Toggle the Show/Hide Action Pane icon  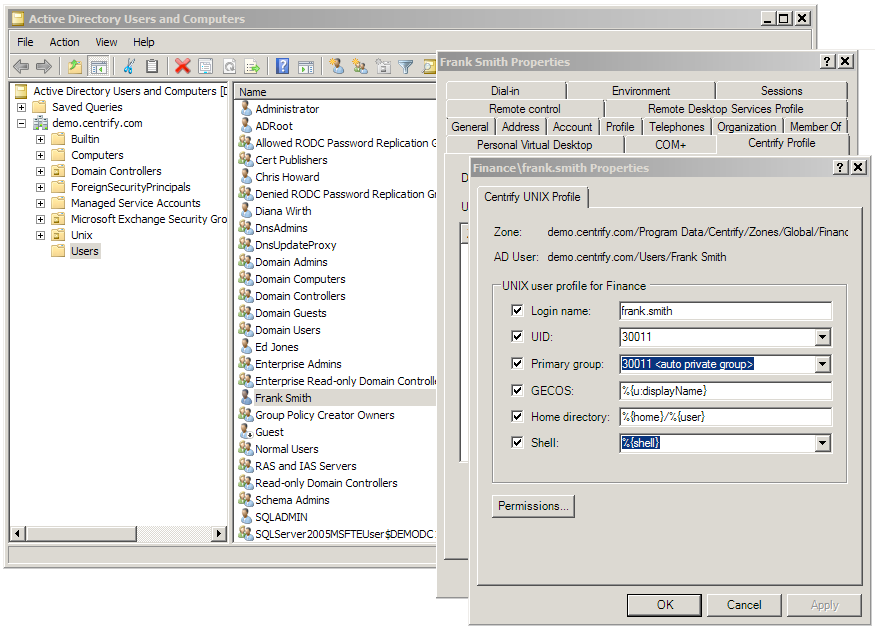[x=306, y=66]
